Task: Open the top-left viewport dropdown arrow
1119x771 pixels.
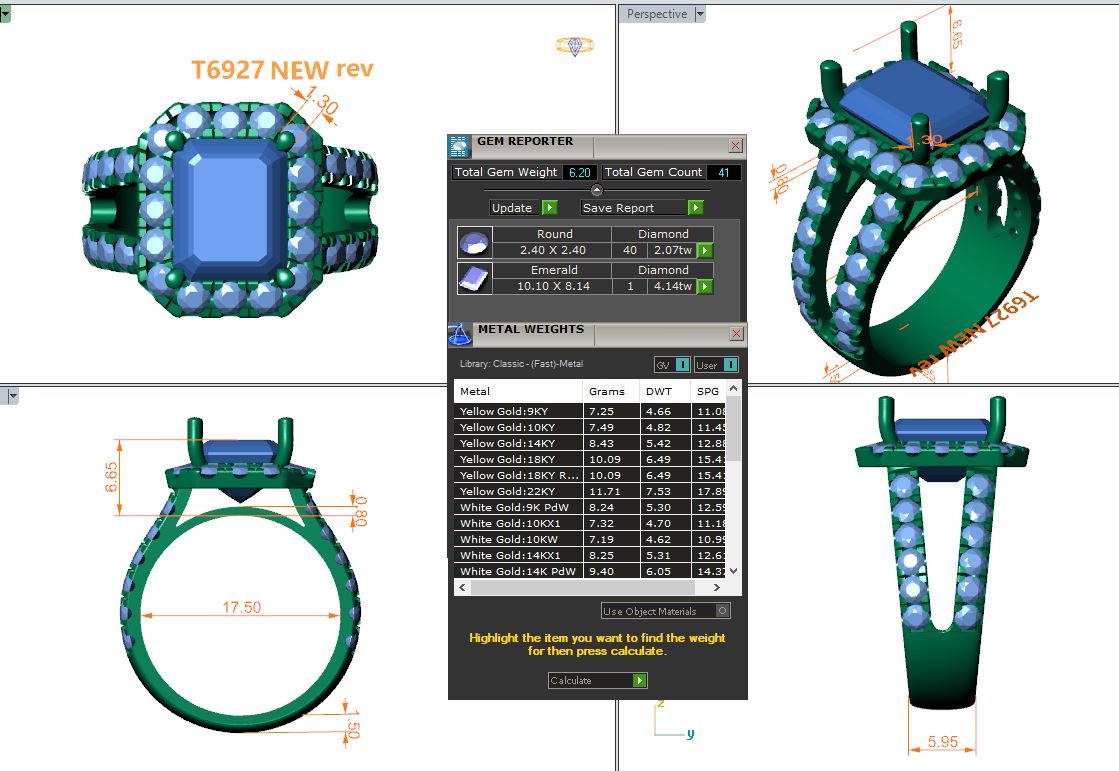Action: (5, 14)
